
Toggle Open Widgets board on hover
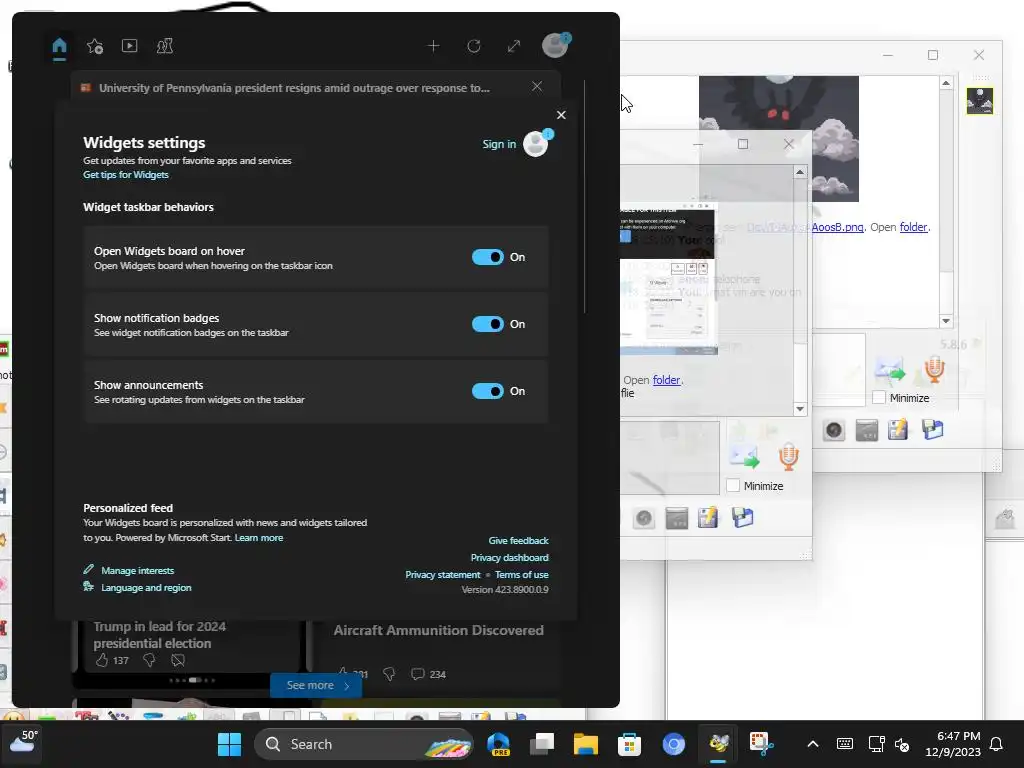point(488,257)
